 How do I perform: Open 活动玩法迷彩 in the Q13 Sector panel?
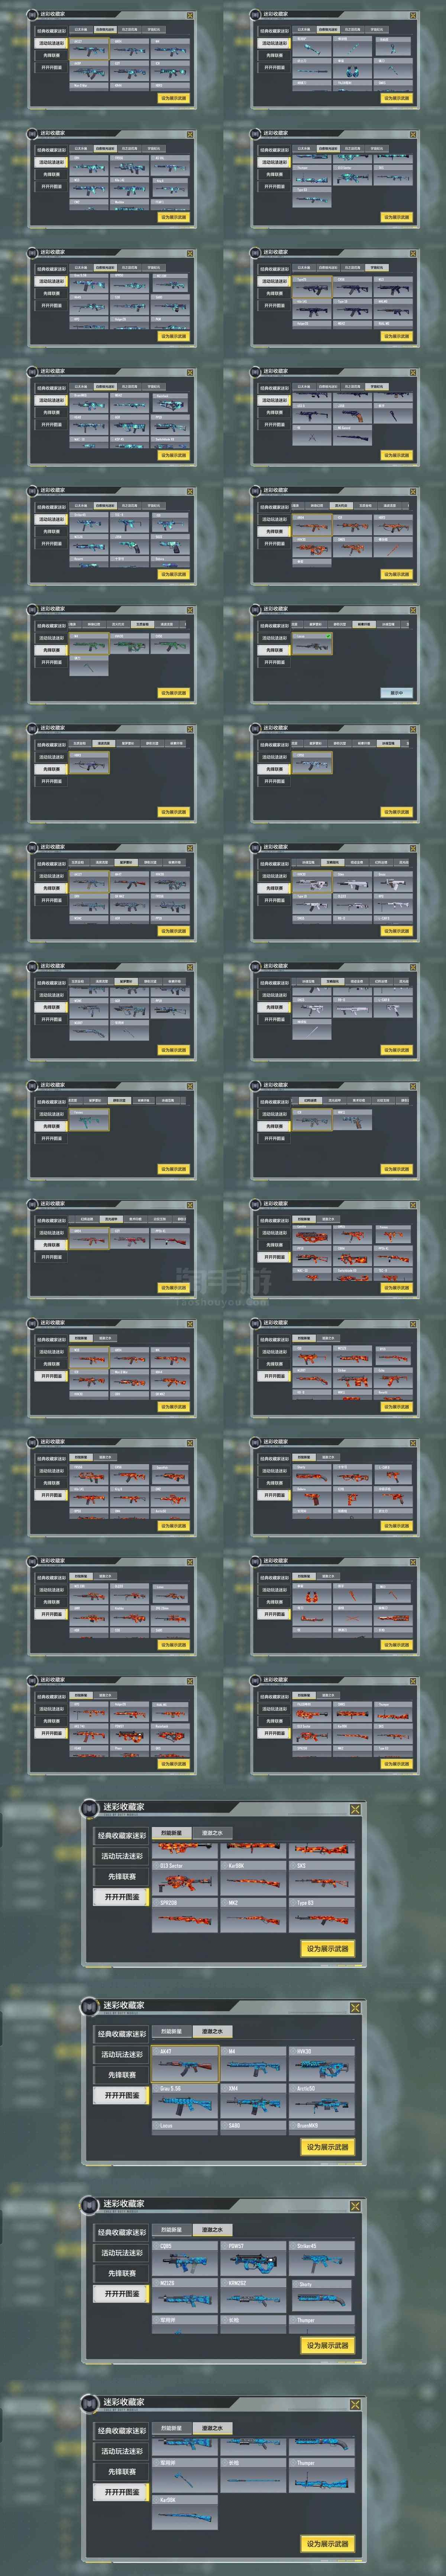click(x=121, y=1856)
